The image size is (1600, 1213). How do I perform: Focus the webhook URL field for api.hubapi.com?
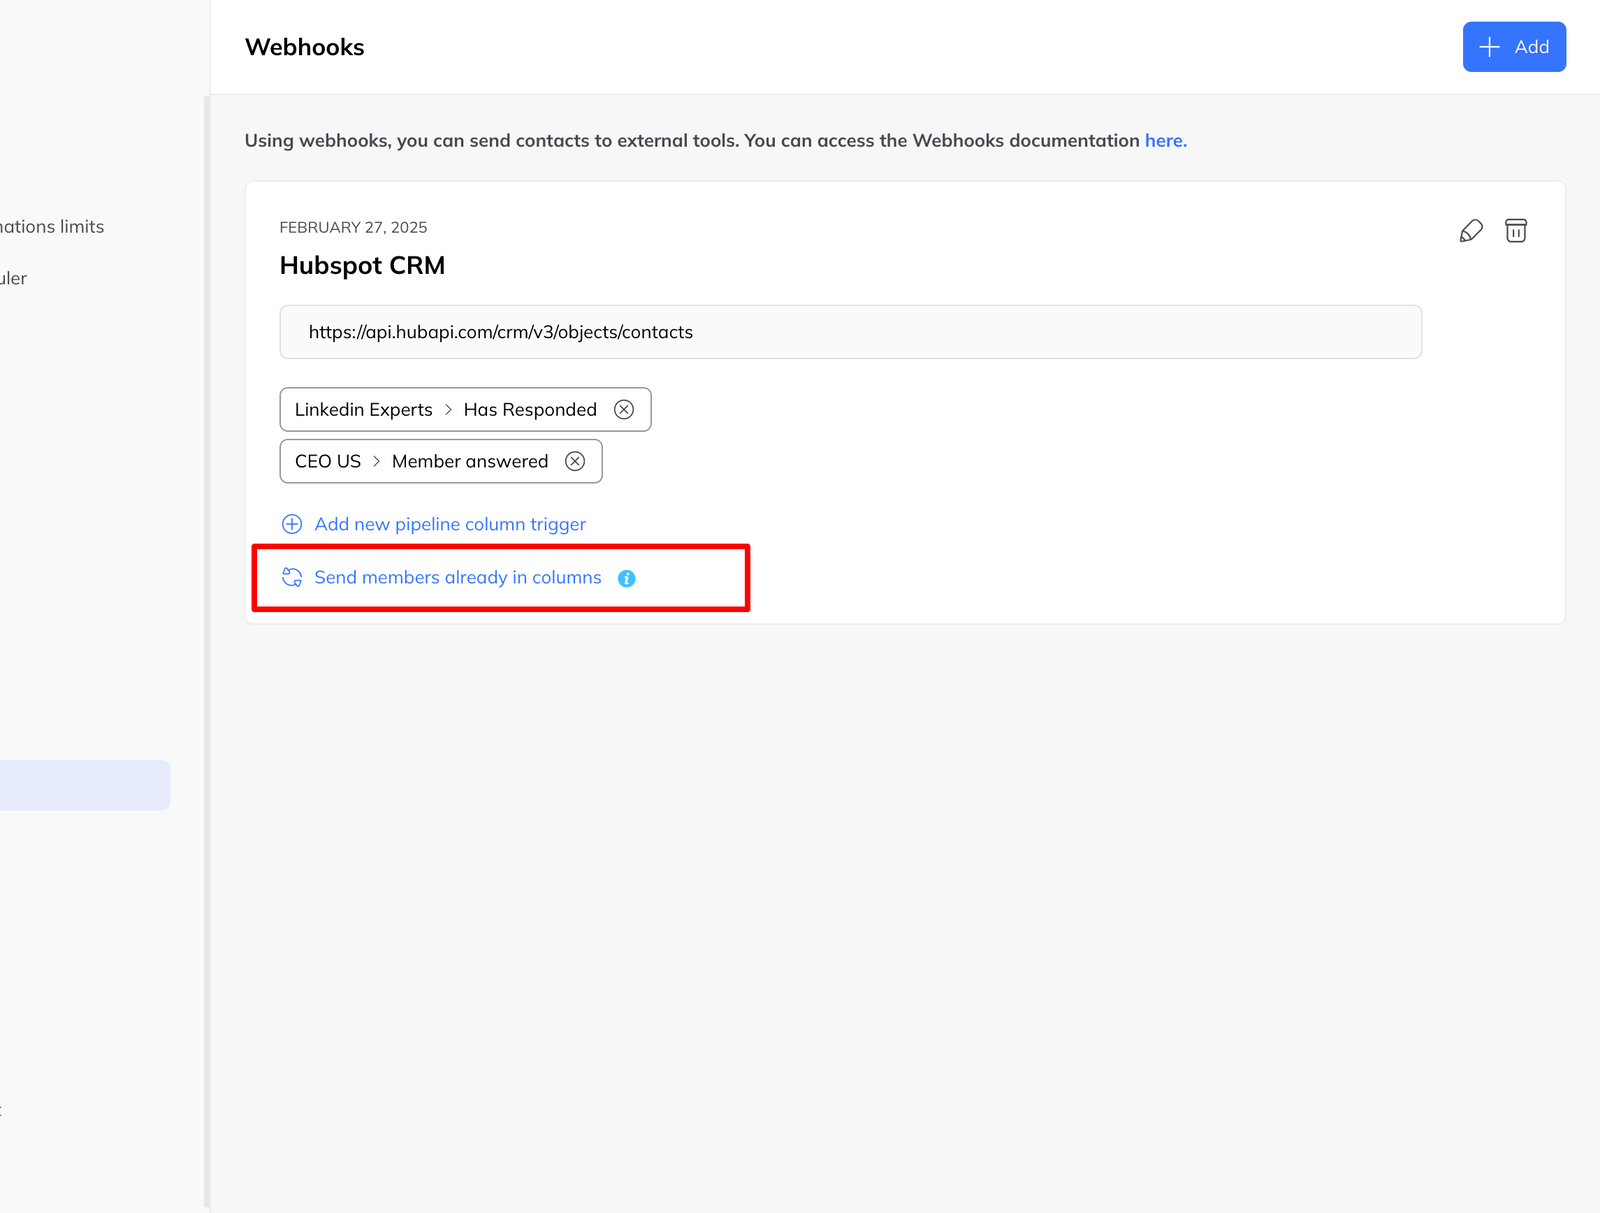click(x=850, y=332)
